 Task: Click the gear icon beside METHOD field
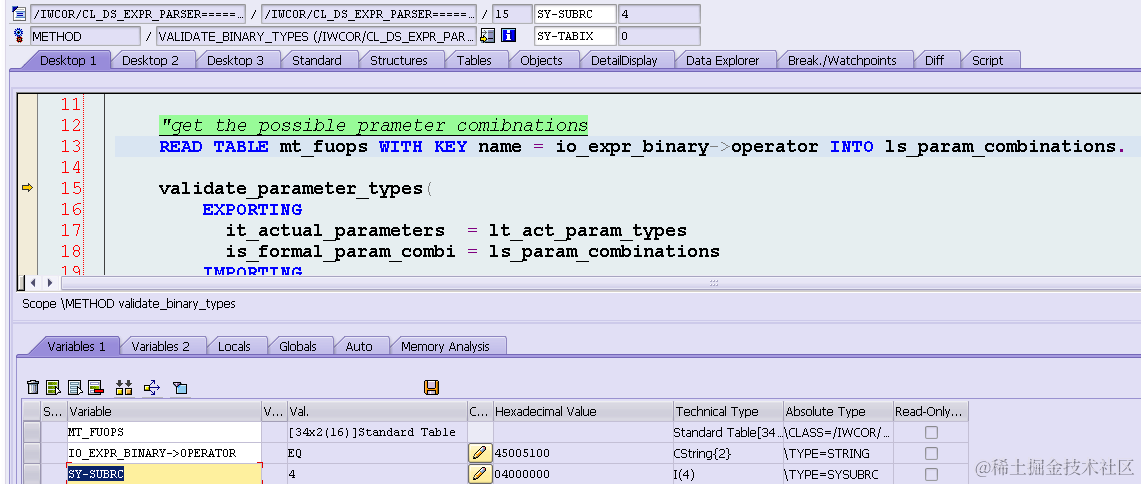click(20, 36)
